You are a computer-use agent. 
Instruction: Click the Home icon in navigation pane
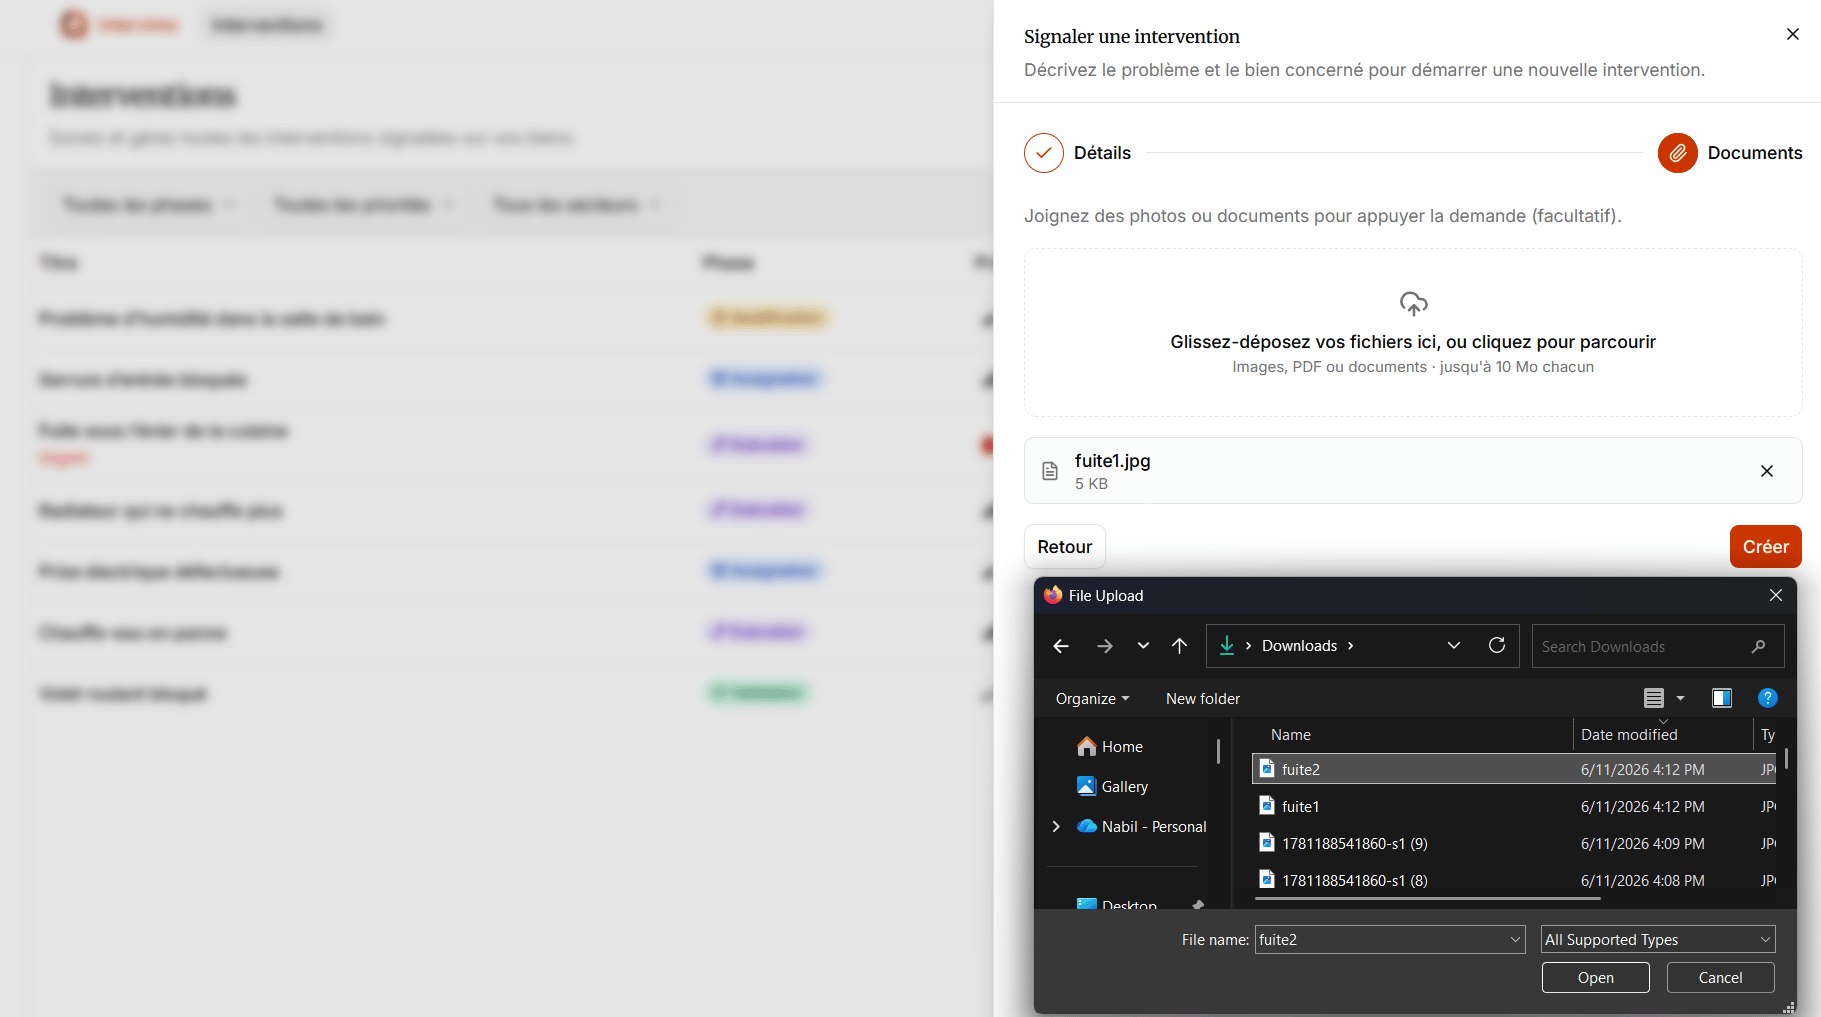[1086, 746]
